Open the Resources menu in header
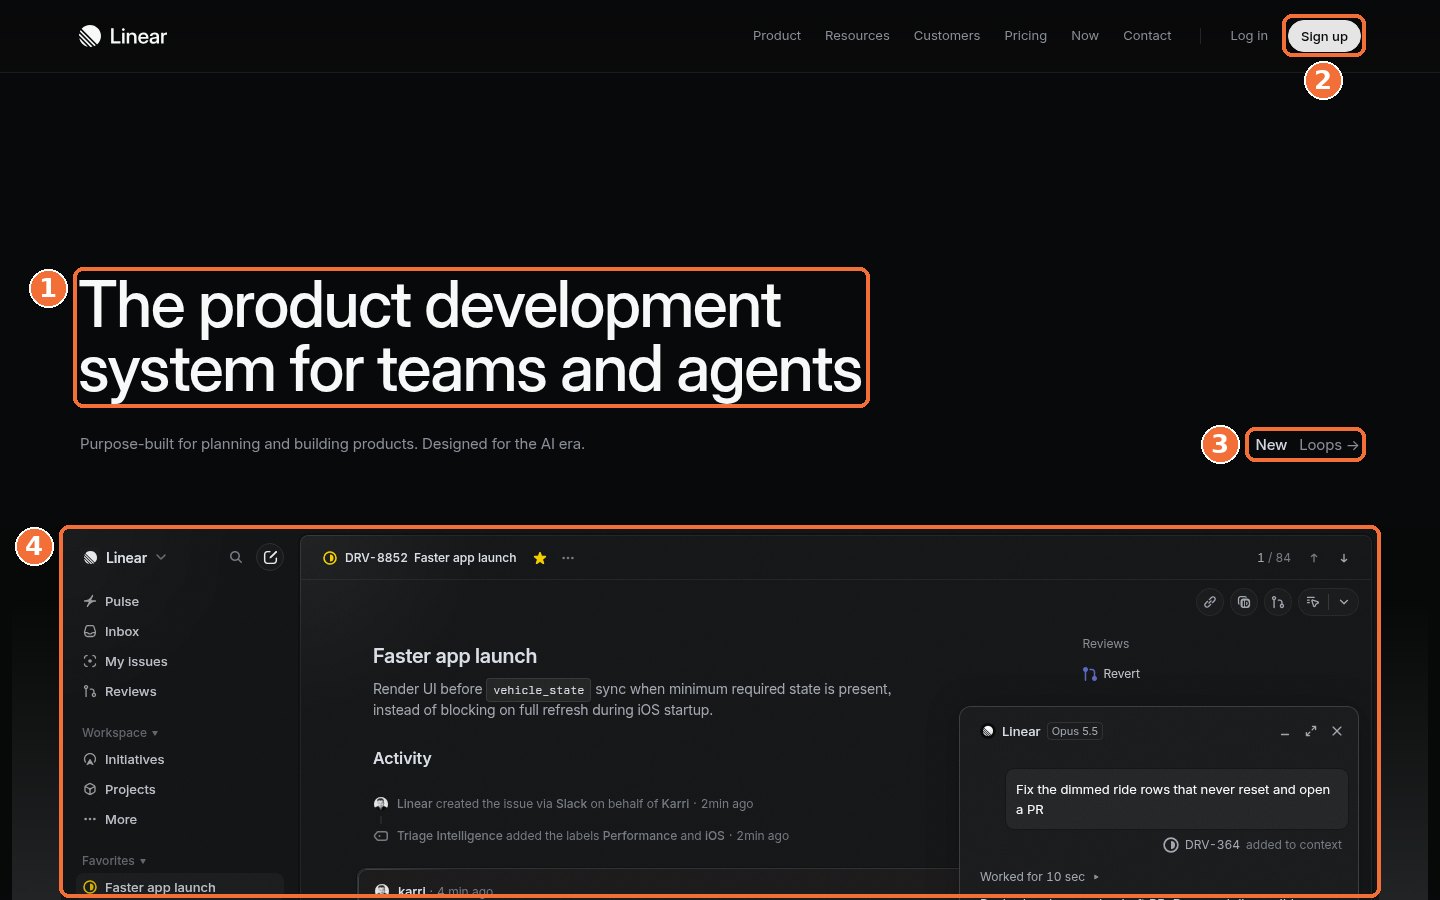Screen dimensions: 1440x900 tap(857, 36)
